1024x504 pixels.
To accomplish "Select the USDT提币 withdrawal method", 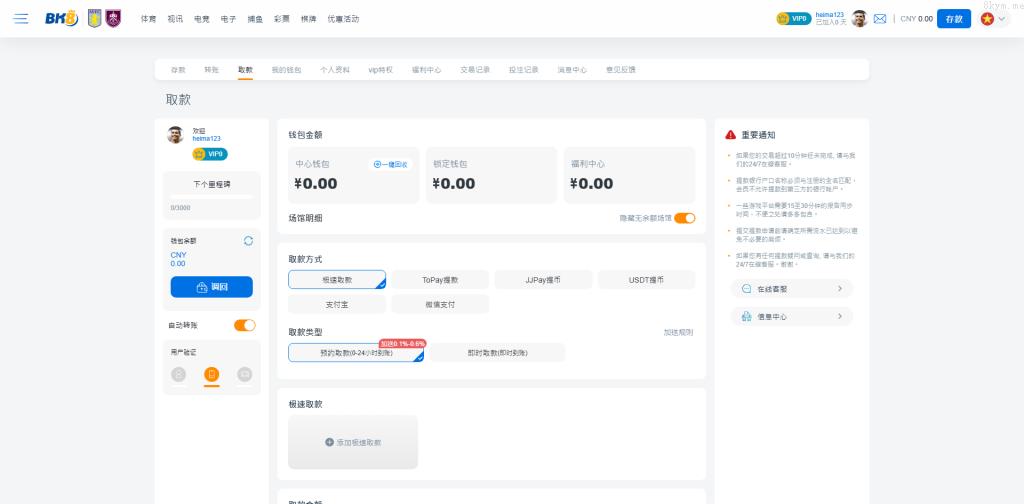I will (x=646, y=280).
